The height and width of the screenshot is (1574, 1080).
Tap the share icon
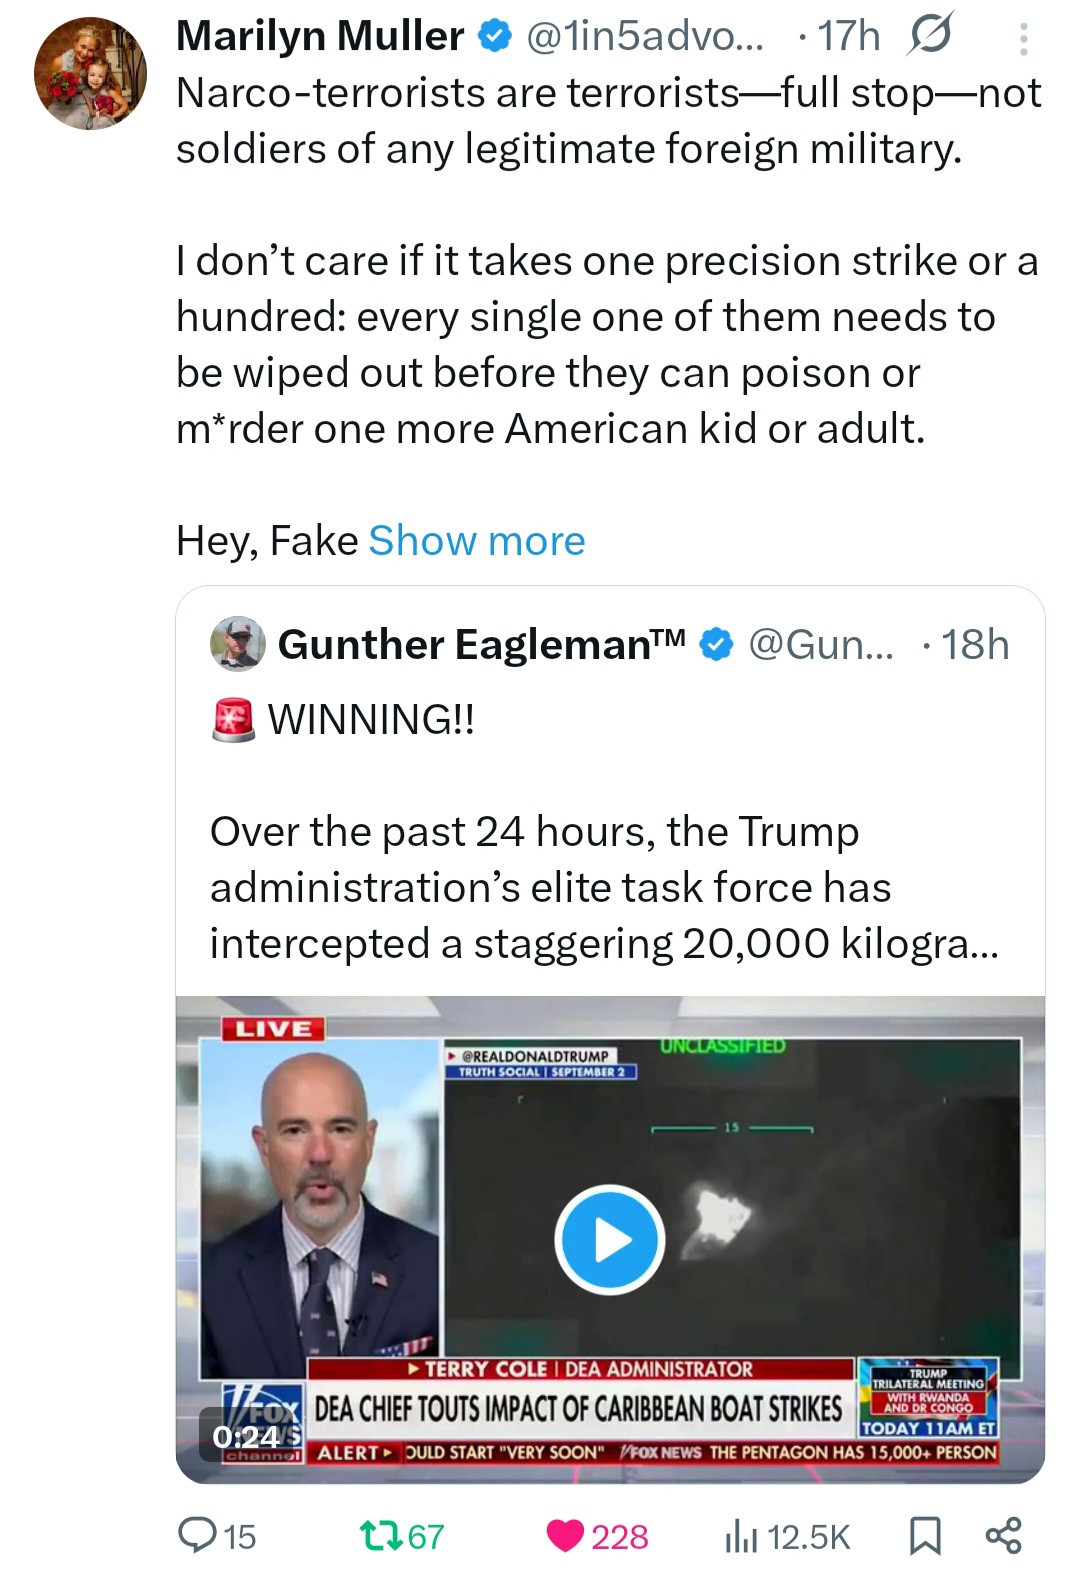pos(1003,1535)
